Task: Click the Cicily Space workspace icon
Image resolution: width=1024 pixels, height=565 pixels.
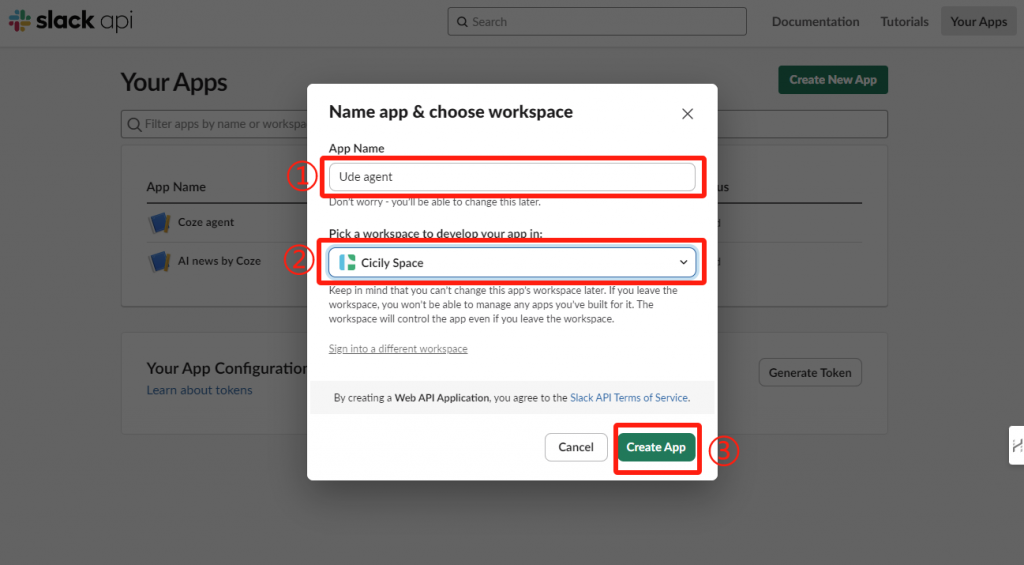Action: pos(347,263)
